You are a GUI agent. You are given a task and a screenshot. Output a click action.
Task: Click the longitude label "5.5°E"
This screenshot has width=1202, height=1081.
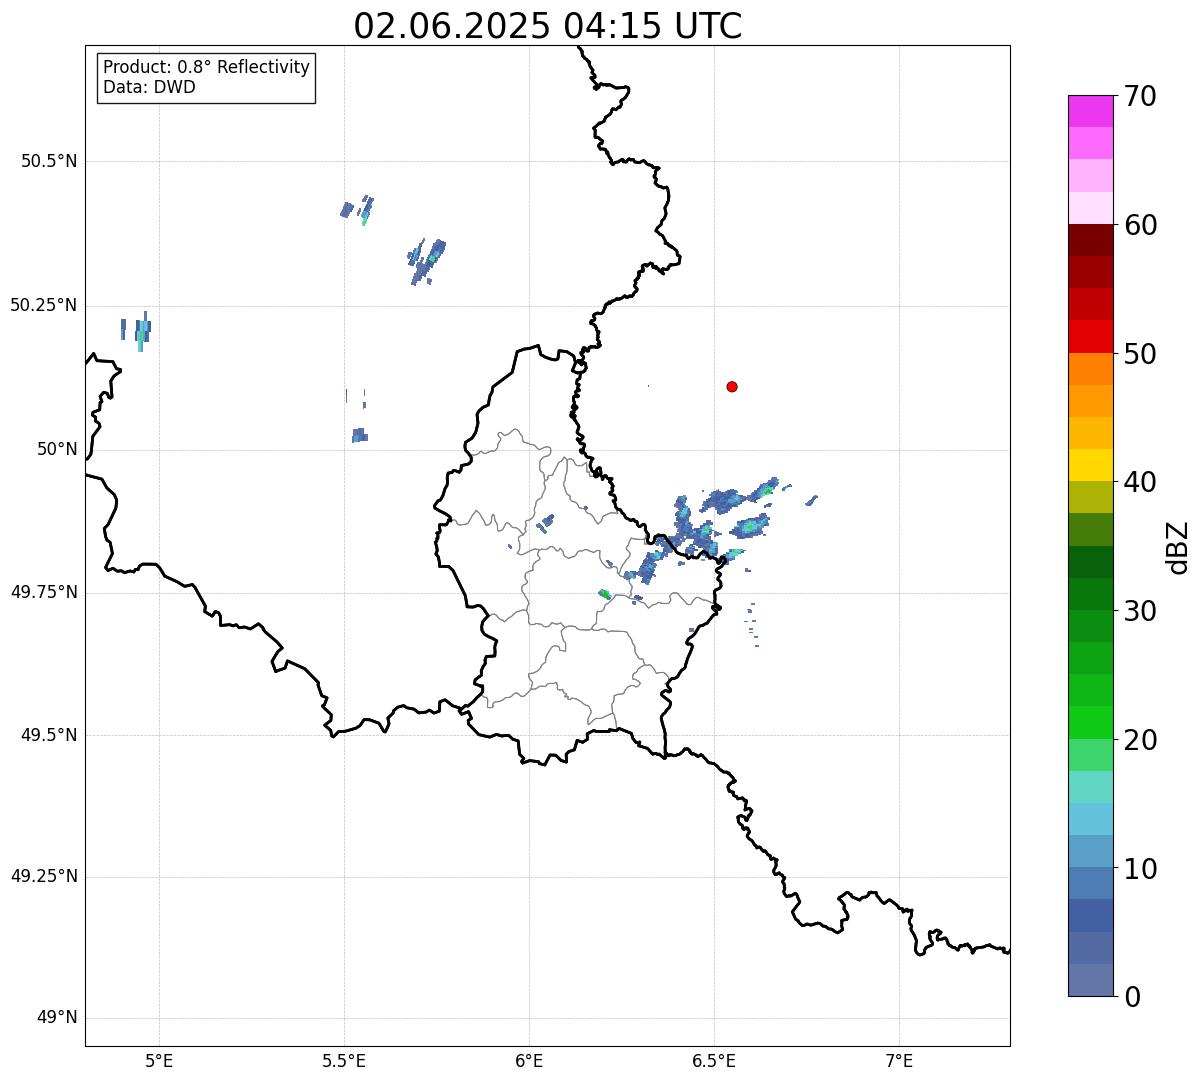pyautogui.click(x=345, y=1060)
